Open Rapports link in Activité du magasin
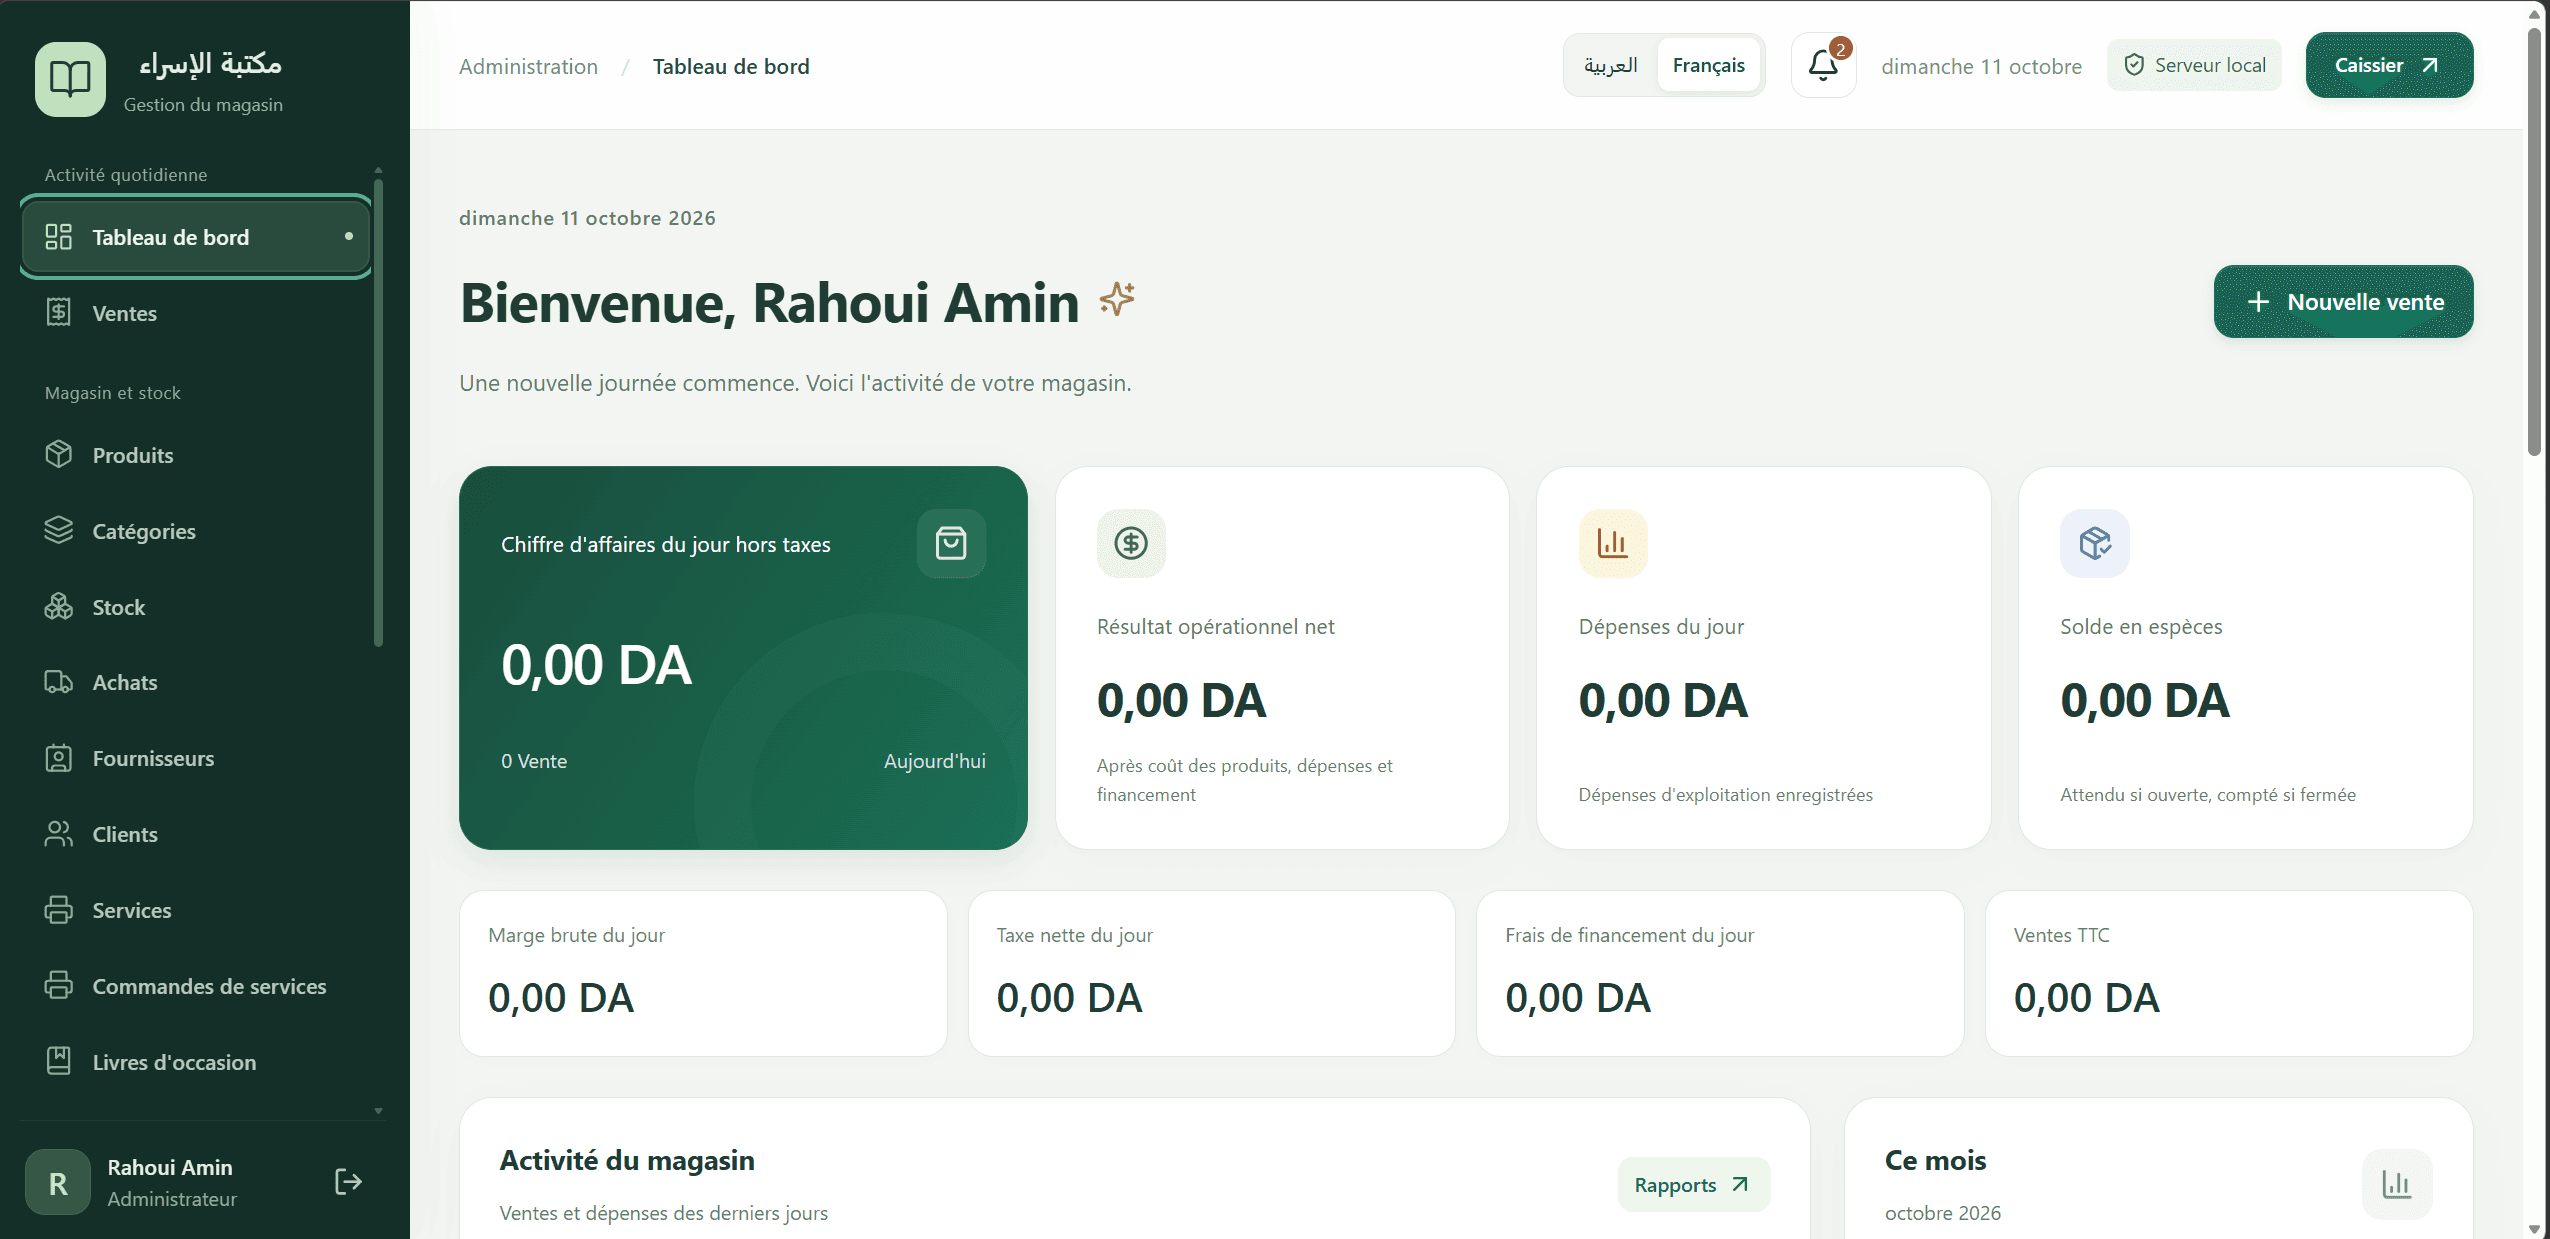The image size is (2550, 1239). [x=1693, y=1185]
